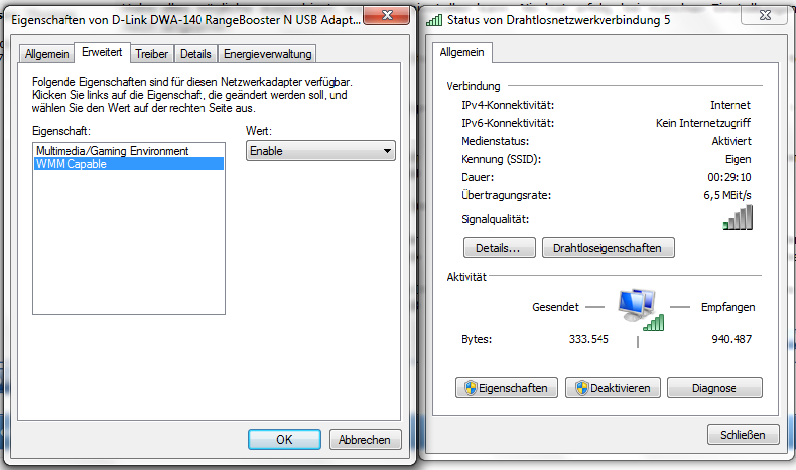This screenshot has height=470, width=796.
Task: Select WMM Capable in property list
Action: pos(129,164)
